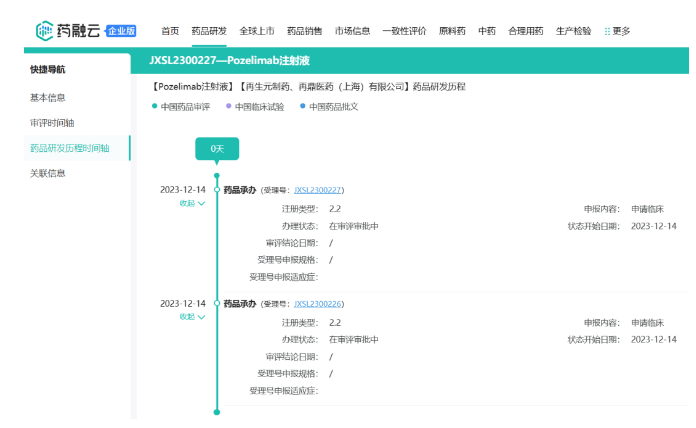Screen dimensions: 696x428
Task: Go to 市场信息 section
Action: point(352,31)
